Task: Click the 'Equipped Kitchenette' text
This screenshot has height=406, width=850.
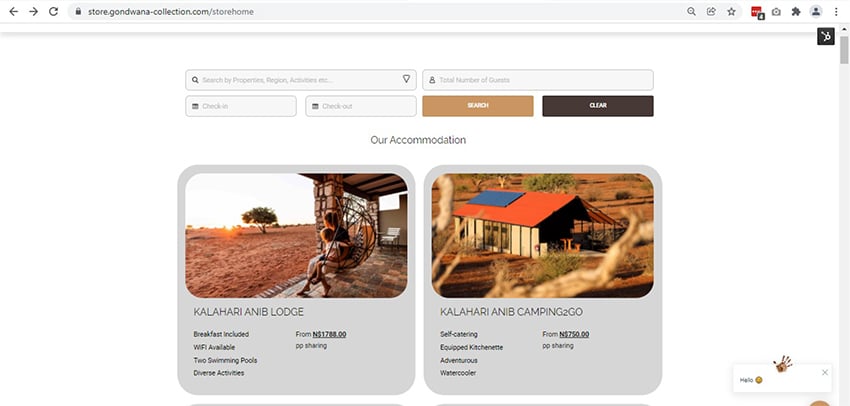Action: tap(472, 347)
